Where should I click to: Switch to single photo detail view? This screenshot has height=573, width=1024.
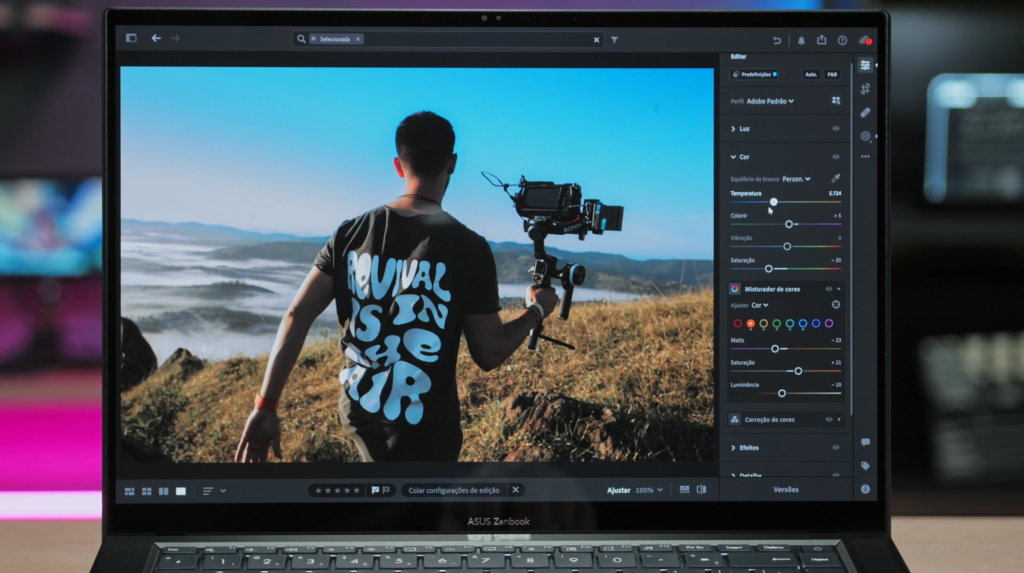181,491
